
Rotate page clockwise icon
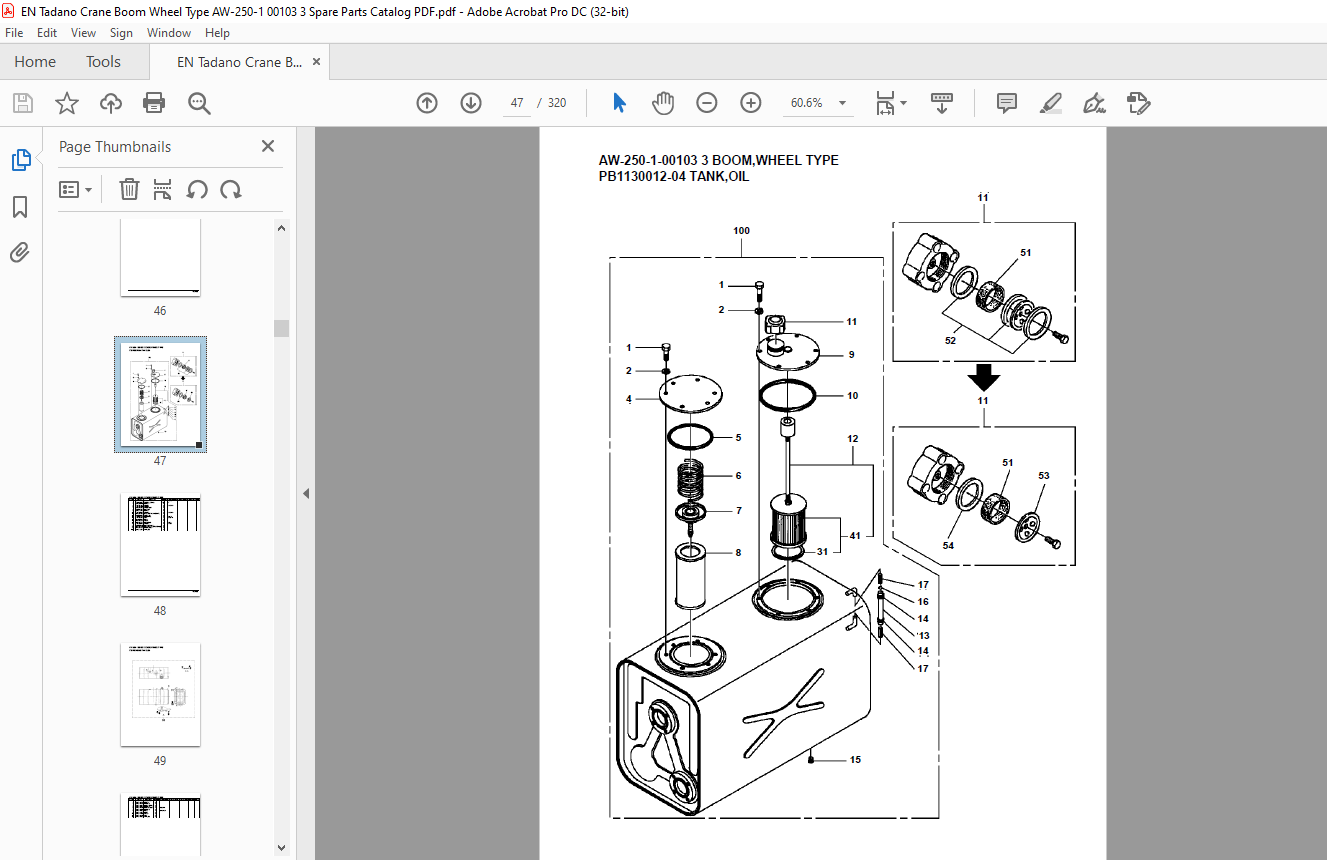(231, 189)
